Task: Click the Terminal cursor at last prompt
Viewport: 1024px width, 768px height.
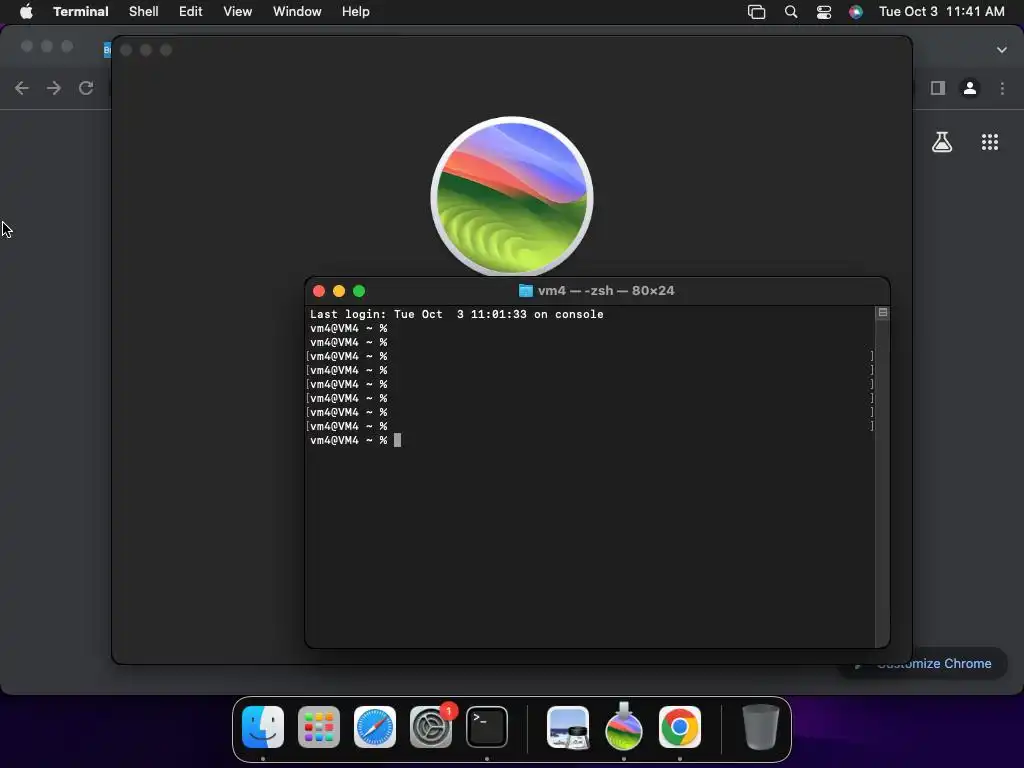Action: (x=397, y=440)
